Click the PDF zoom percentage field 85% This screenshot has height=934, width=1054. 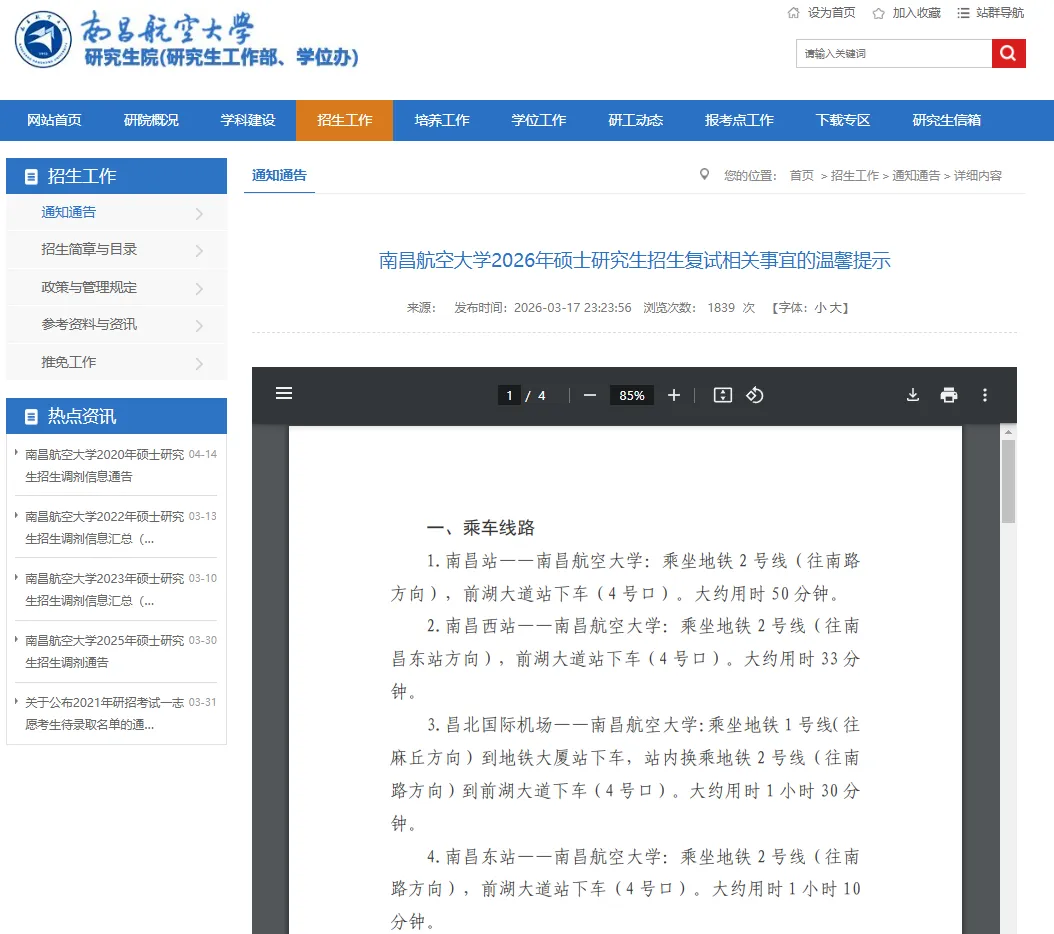pyautogui.click(x=632, y=395)
